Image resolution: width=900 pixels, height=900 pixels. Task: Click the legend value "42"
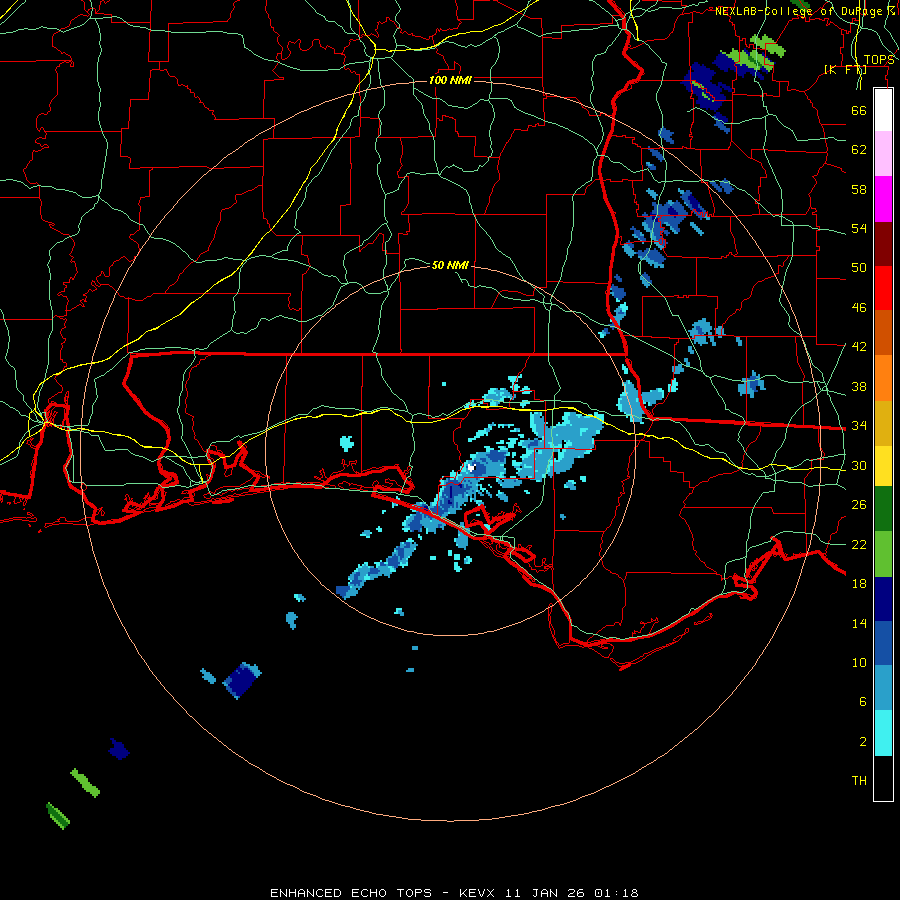[x=859, y=347]
